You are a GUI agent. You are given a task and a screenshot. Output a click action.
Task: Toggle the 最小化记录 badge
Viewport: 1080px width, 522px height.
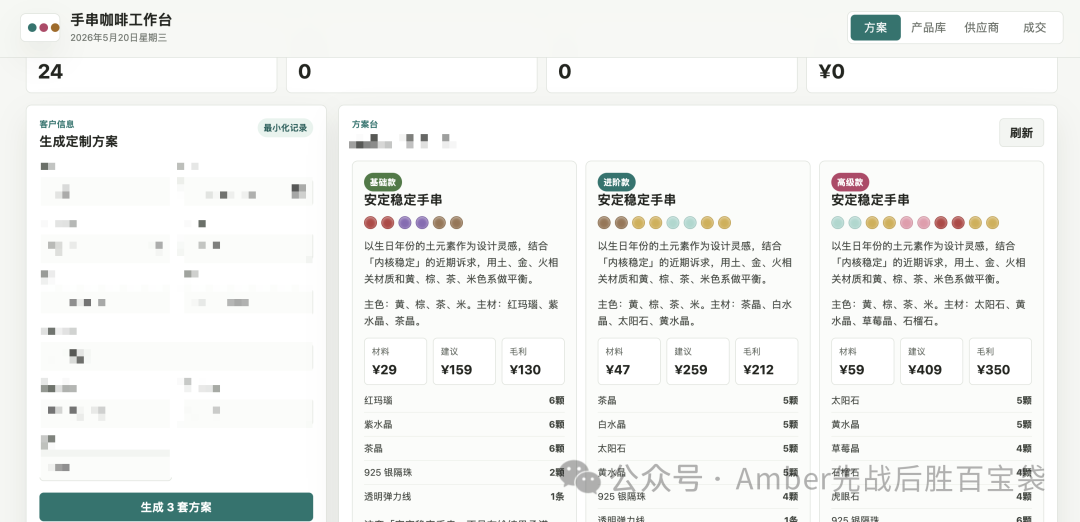(x=285, y=127)
